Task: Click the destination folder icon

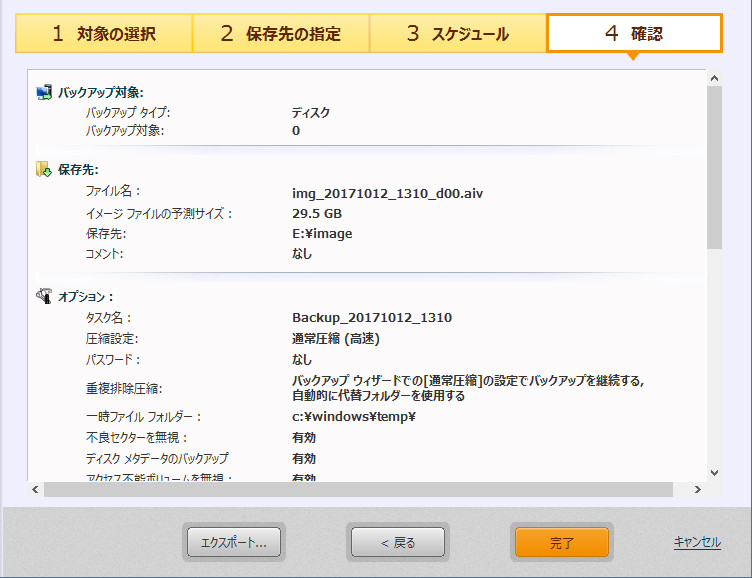Action: pos(44,169)
